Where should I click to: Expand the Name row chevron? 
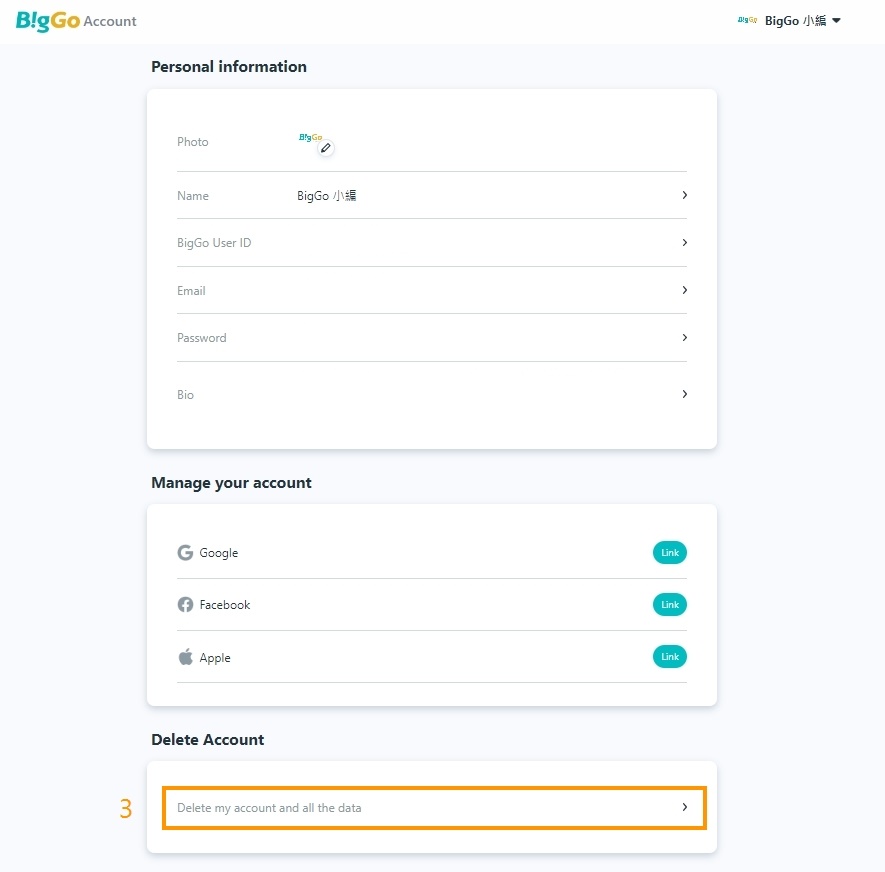[x=684, y=195]
